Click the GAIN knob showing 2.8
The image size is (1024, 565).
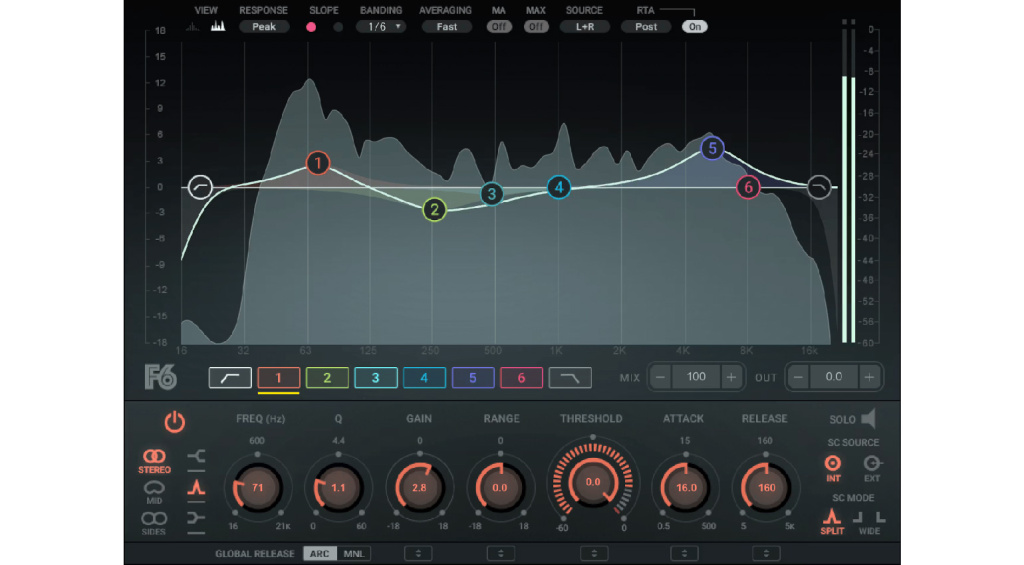pyautogui.click(x=419, y=487)
